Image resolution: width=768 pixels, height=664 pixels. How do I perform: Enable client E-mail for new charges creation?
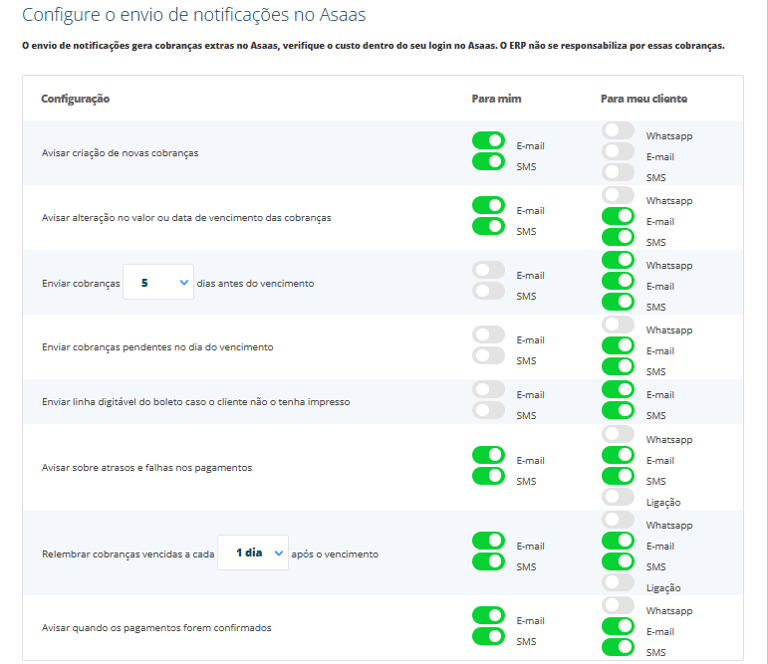(x=618, y=151)
